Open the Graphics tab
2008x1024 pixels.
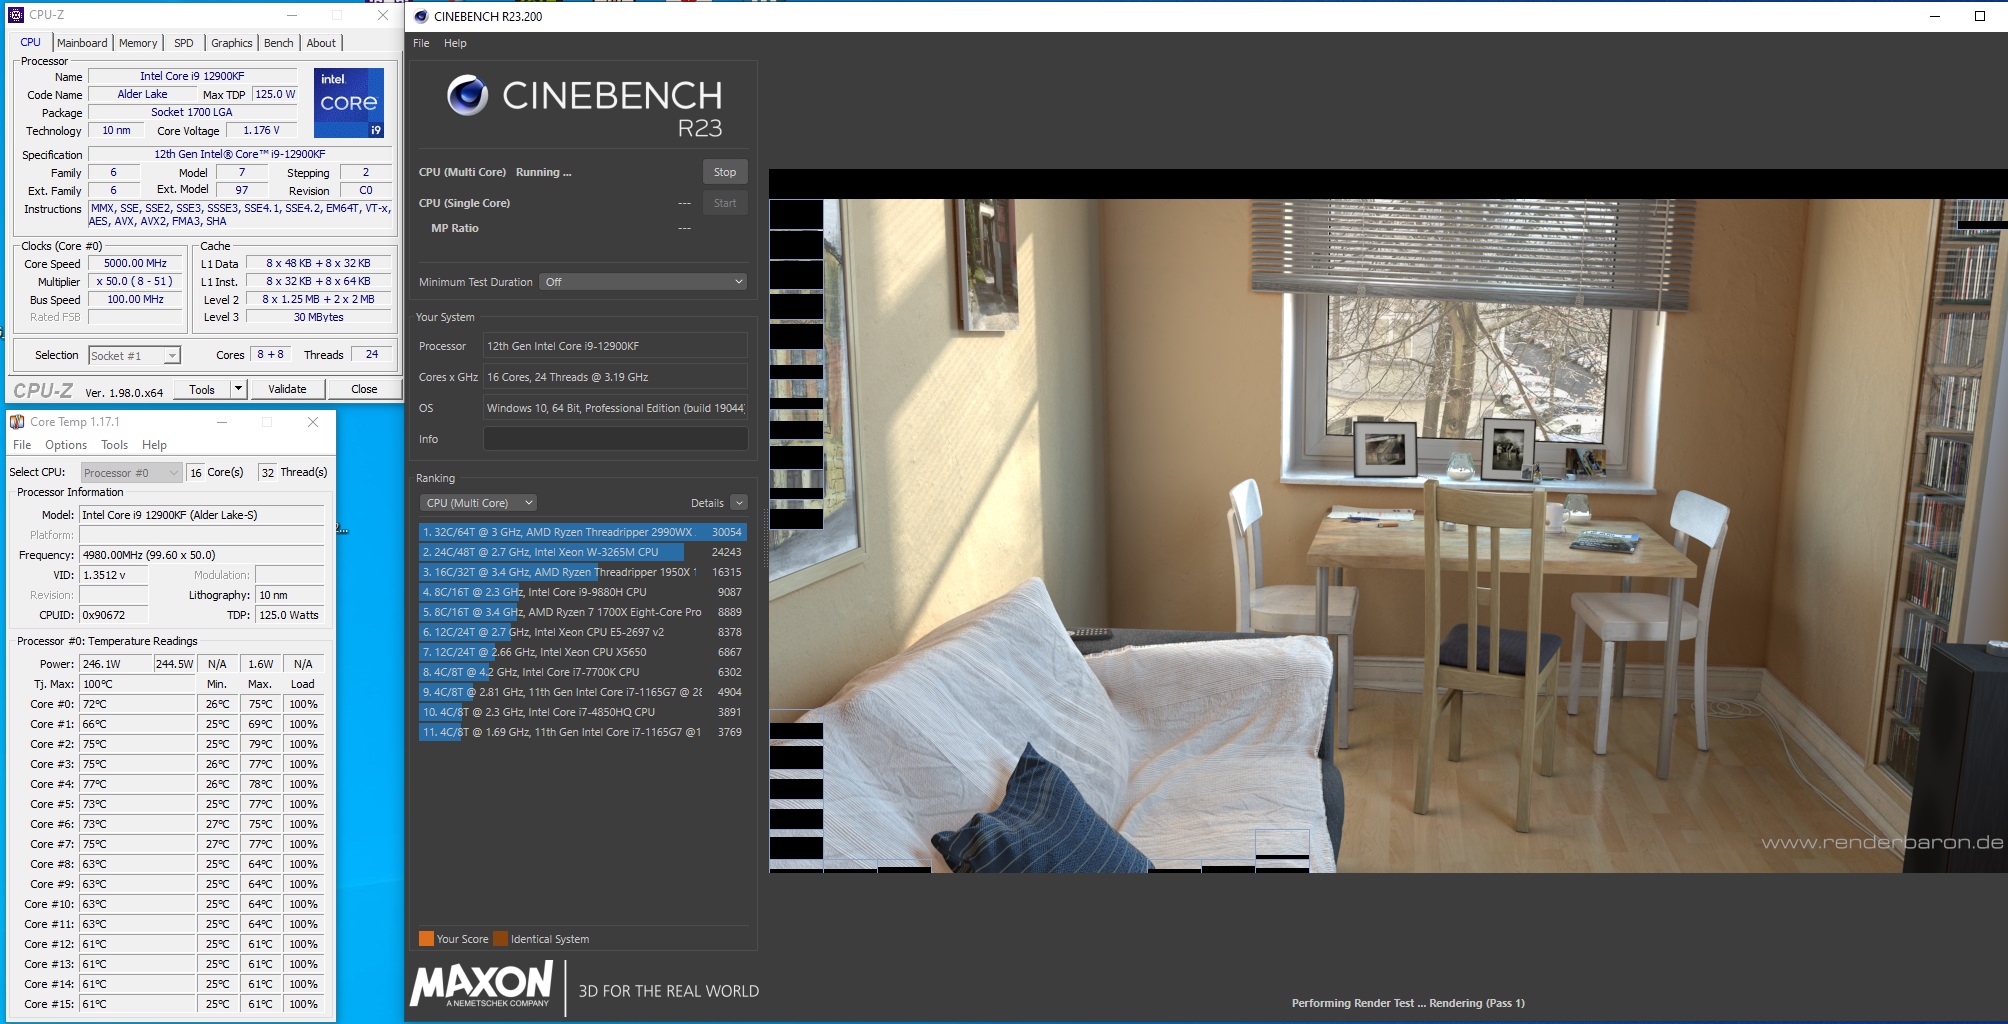[232, 43]
